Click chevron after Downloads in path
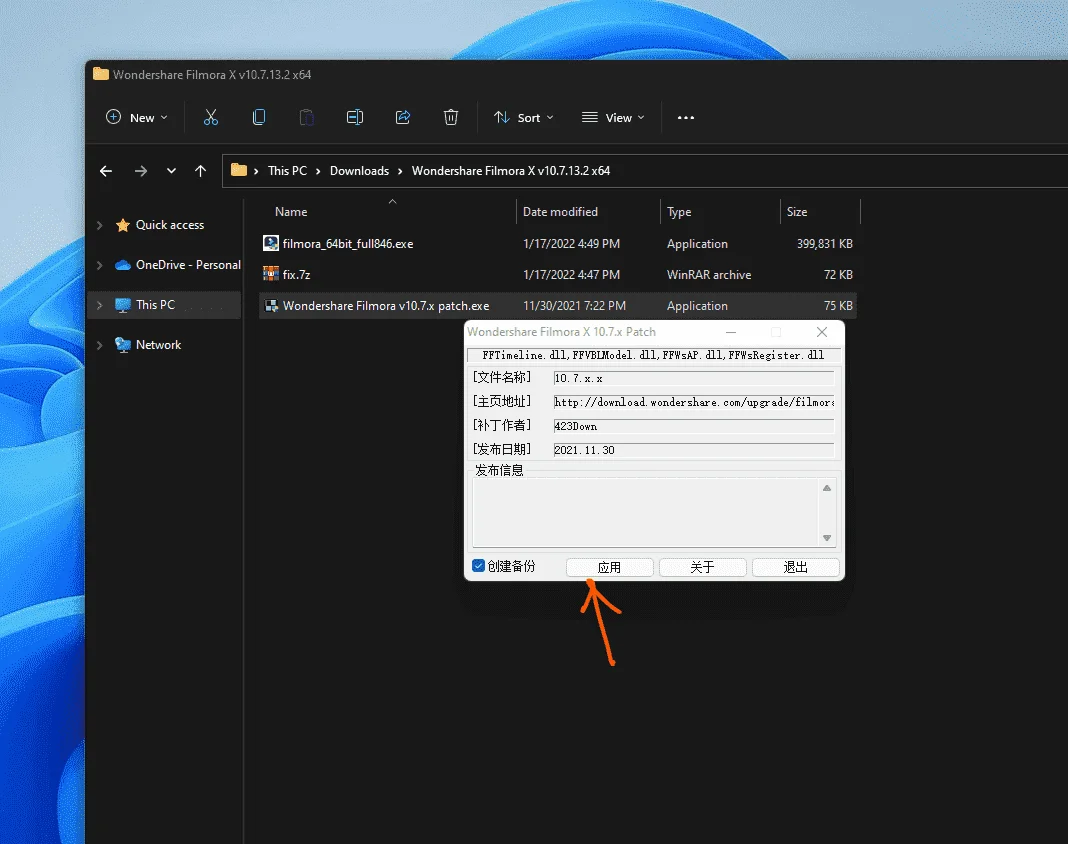Image resolution: width=1068 pixels, height=844 pixels. click(400, 171)
